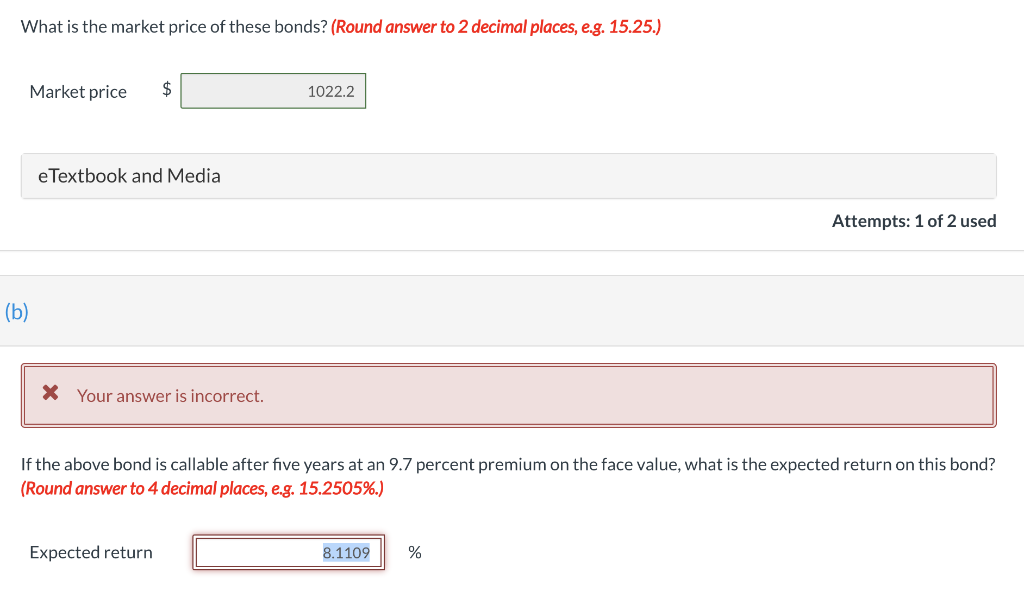The width and height of the screenshot is (1024, 598).
Task: Click the Market price label
Action: (78, 91)
